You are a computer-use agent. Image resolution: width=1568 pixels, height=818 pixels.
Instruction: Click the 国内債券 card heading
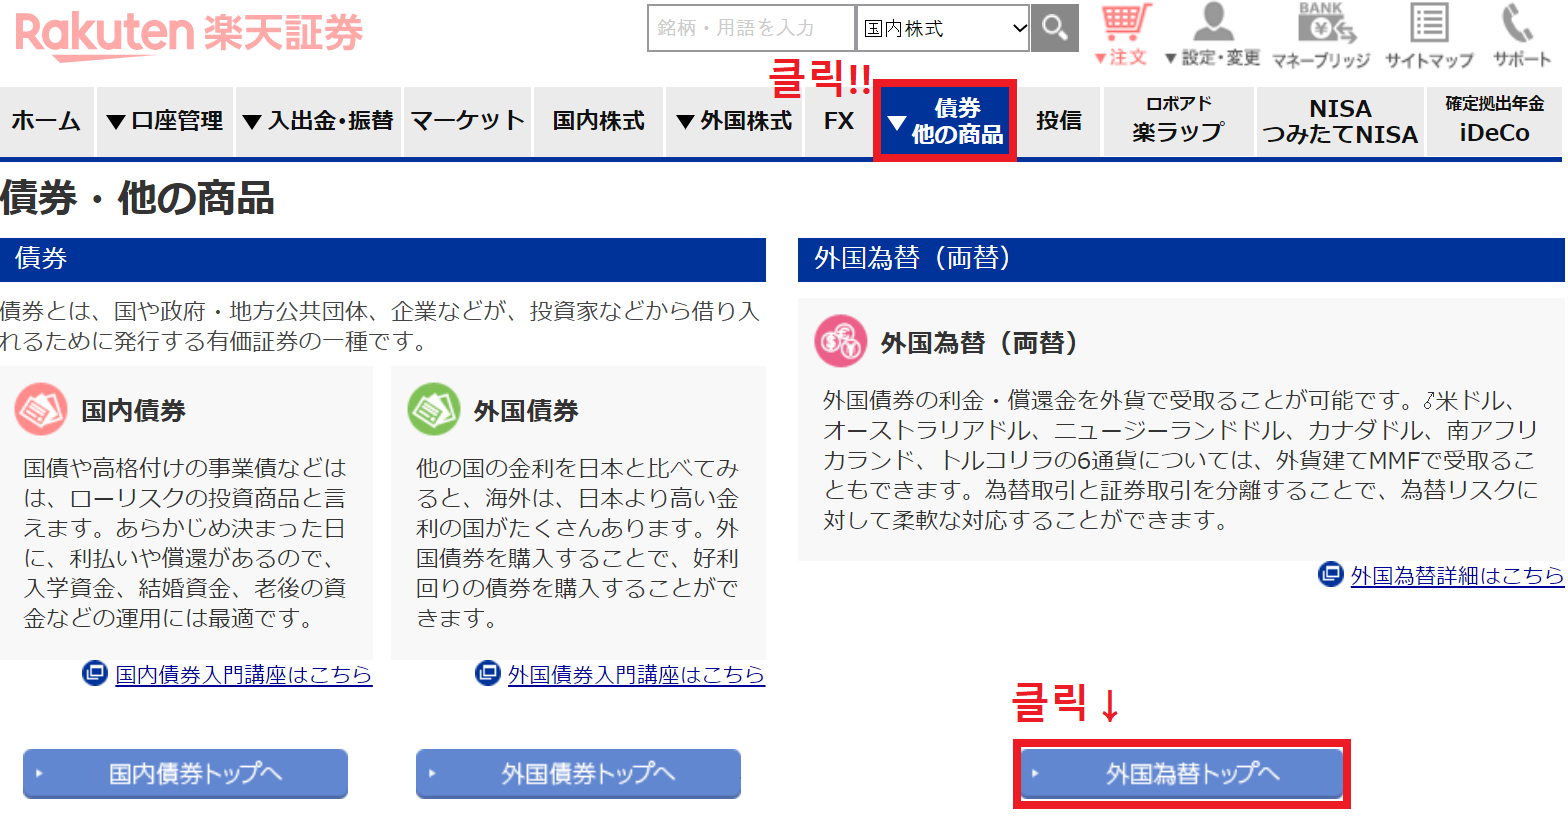pyautogui.click(x=133, y=410)
